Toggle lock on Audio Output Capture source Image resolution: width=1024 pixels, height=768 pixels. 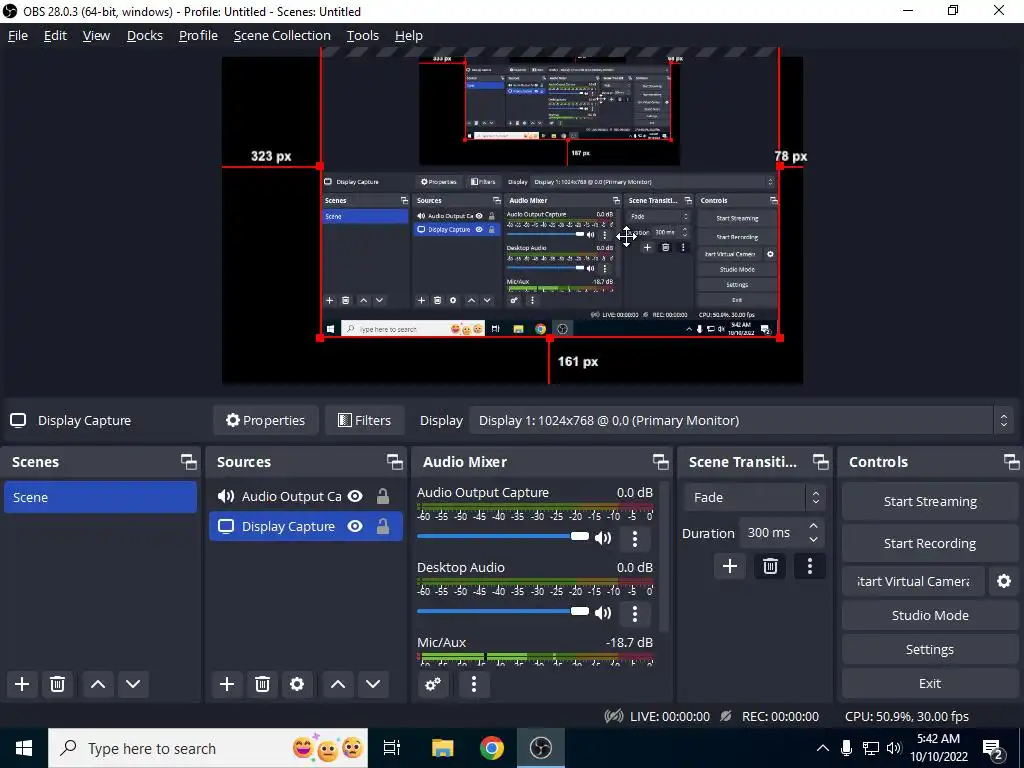click(383, 496)
